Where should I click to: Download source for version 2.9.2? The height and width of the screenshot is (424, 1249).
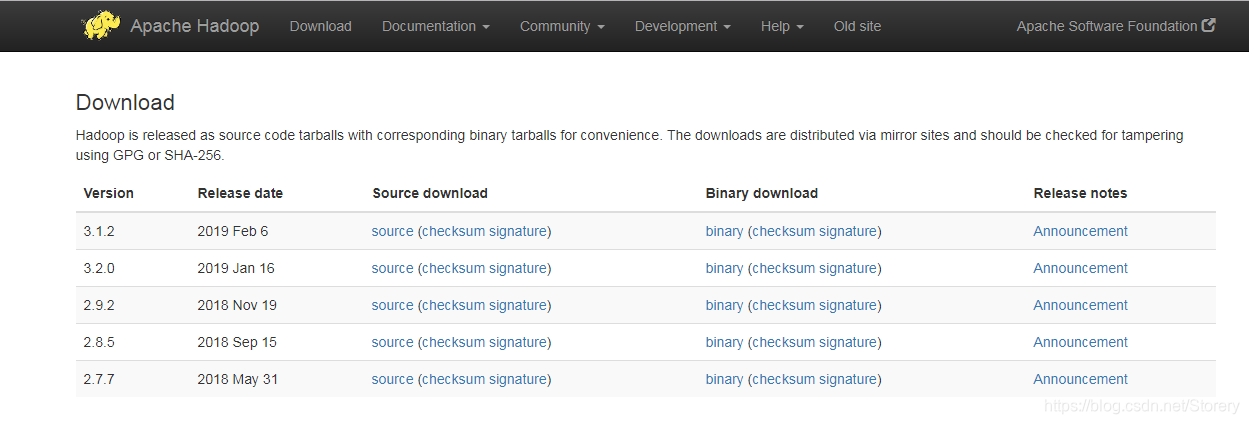392,305
